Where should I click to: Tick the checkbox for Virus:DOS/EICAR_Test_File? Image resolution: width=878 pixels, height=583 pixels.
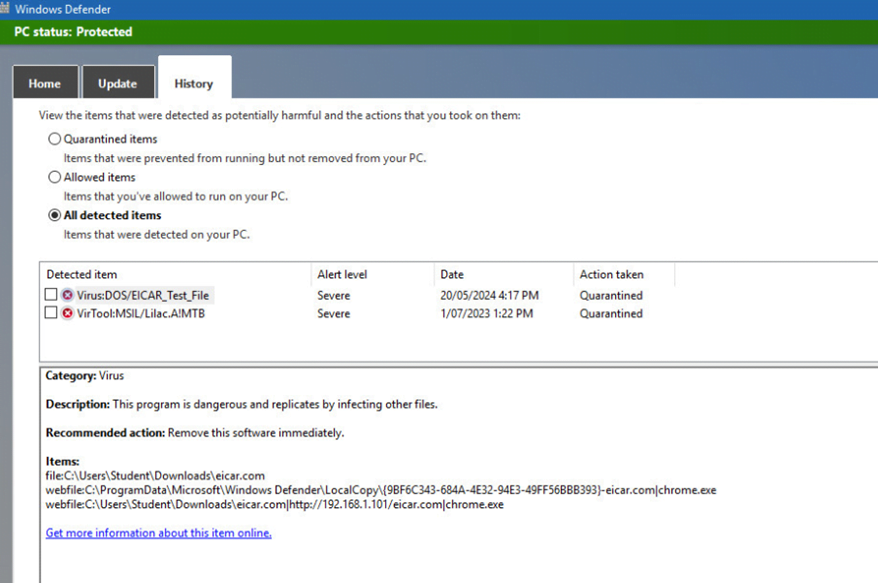(x=51, y=294)
